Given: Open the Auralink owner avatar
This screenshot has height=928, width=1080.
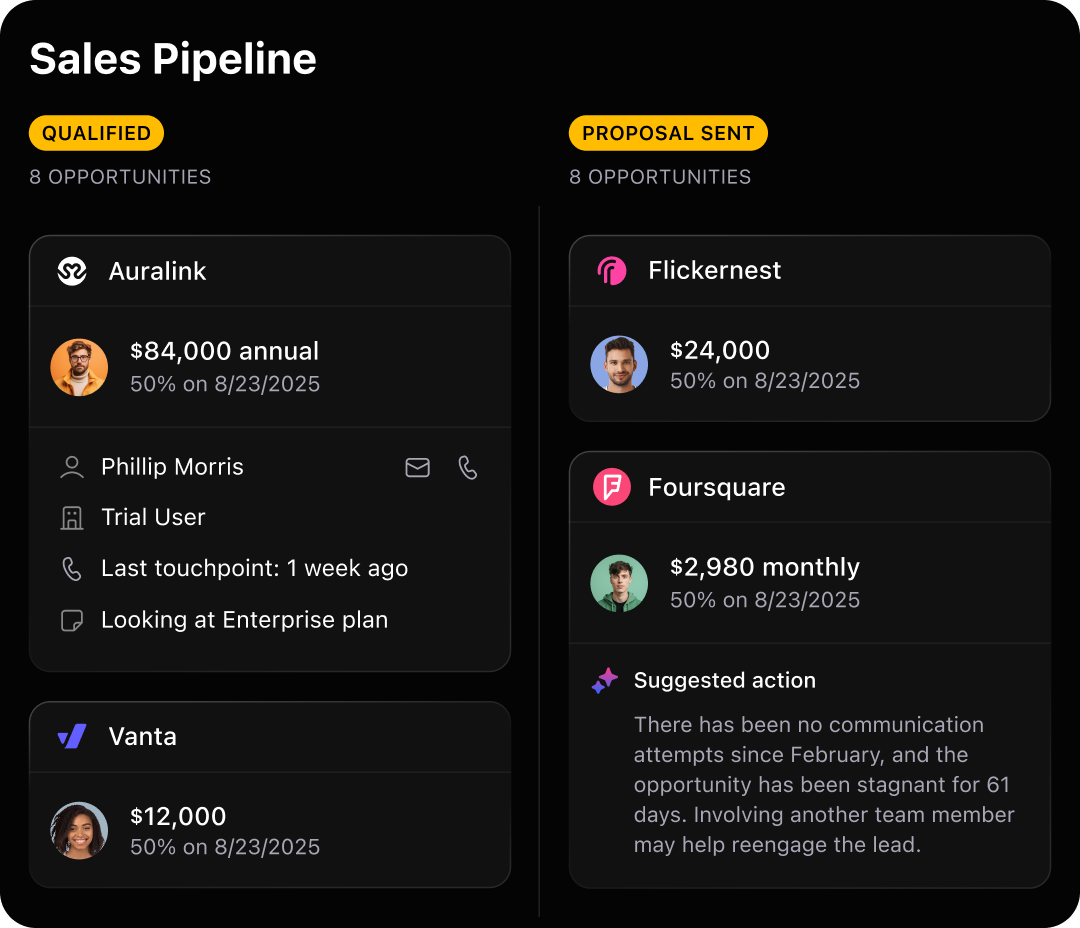Looking at the screenshot, I should coord(79,367).
